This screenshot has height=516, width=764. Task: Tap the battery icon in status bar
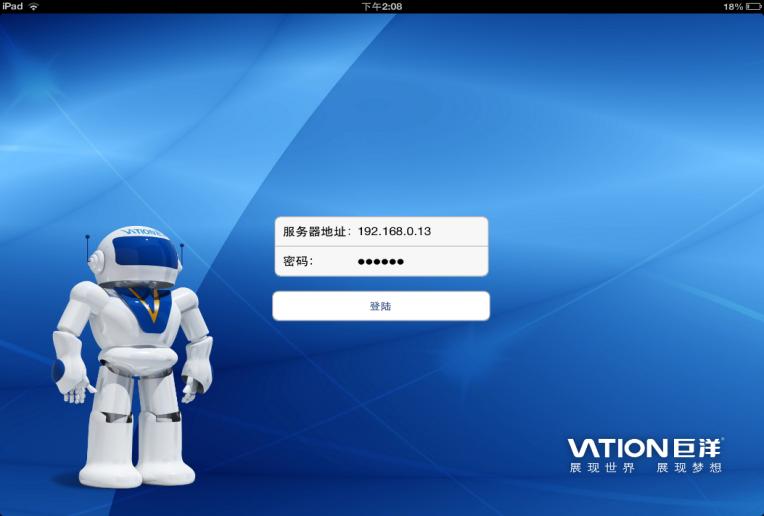click(x=752, y=6)
